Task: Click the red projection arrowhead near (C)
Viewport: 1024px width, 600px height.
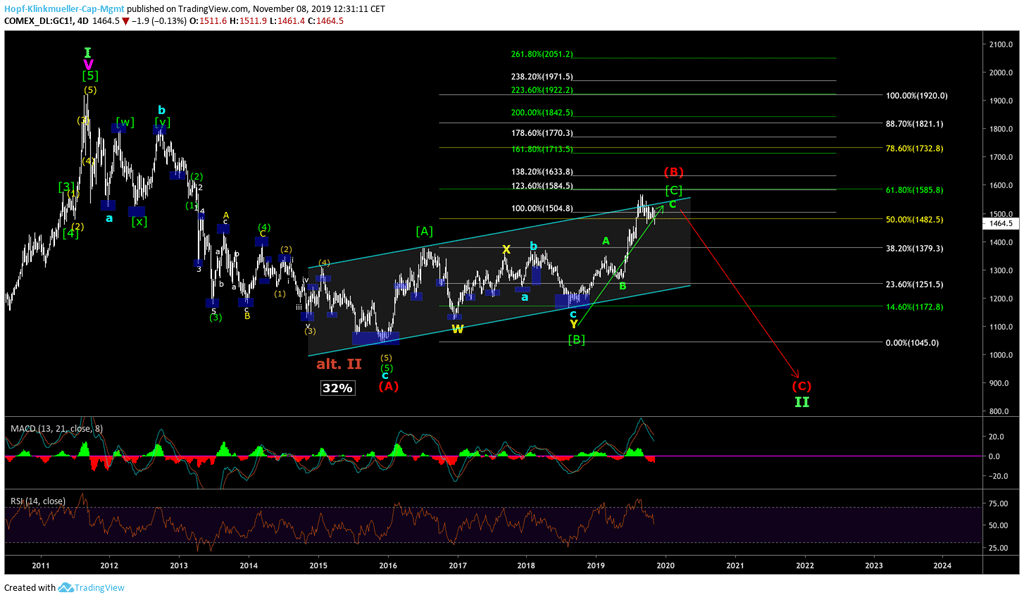Action: [x=796, y=374]
